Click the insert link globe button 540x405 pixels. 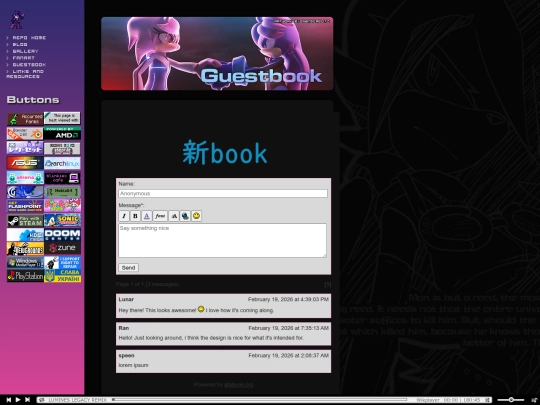[185, 216]
